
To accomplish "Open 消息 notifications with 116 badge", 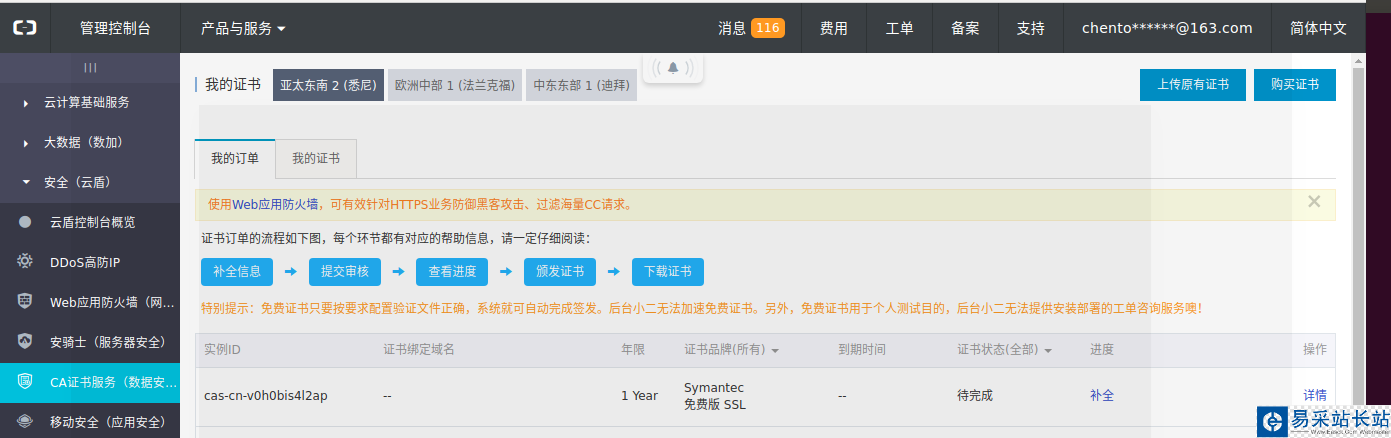I will [751, 28].
